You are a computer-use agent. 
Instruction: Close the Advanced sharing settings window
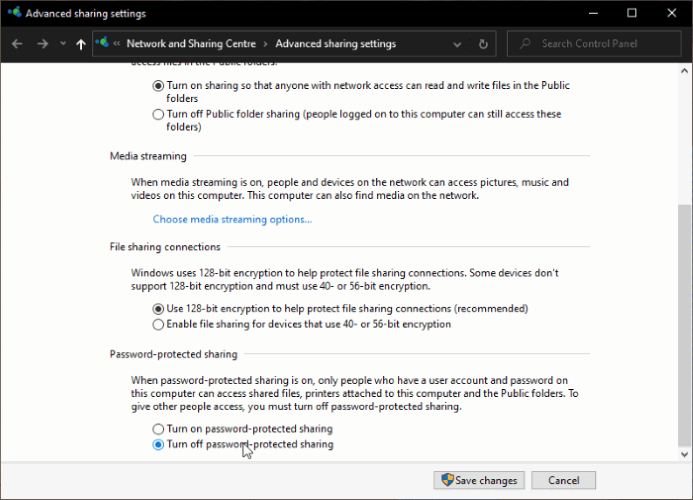pyautogui.click(x=672, y=13)
